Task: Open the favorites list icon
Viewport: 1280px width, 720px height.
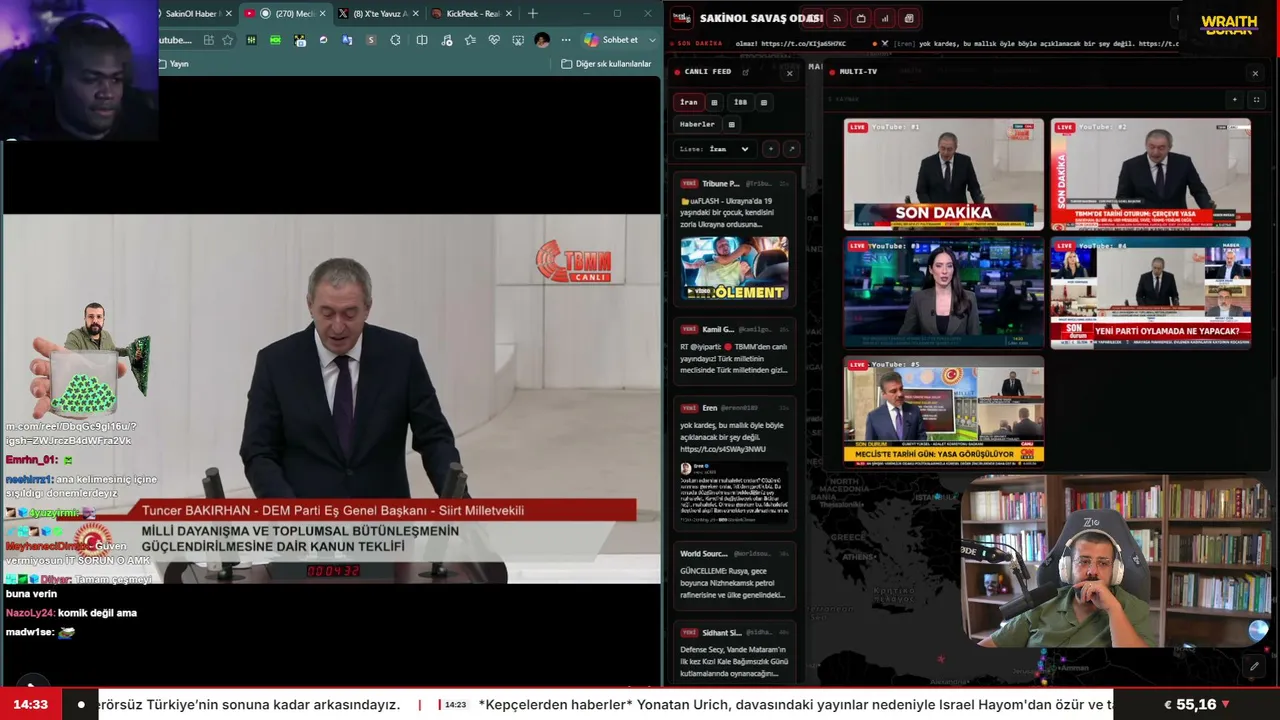Action: pos(470,40)
